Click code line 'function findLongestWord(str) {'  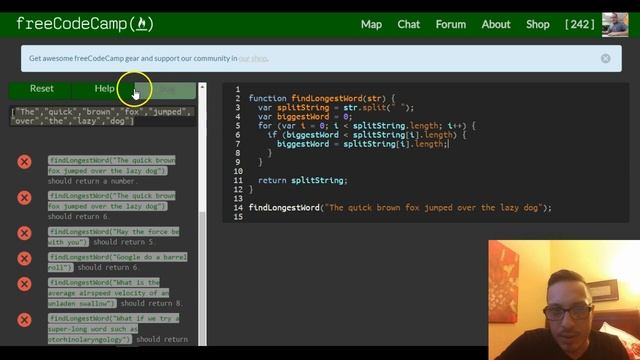[x=322, y=98]
